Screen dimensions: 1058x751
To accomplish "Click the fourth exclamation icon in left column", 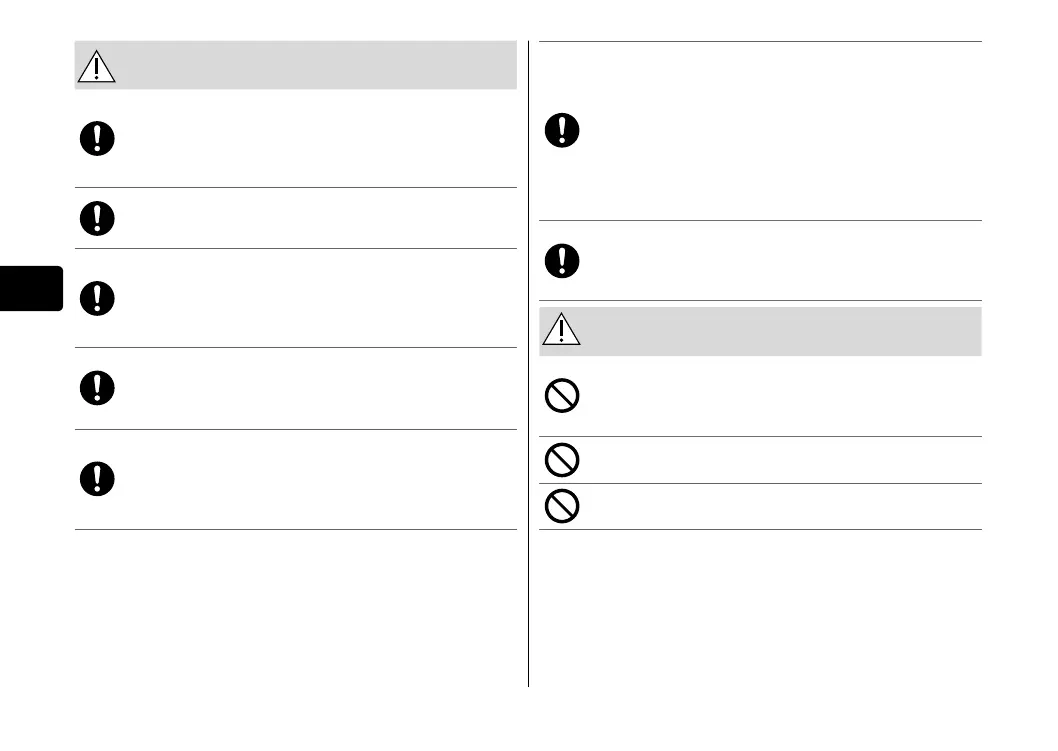I will pos(97,387).
